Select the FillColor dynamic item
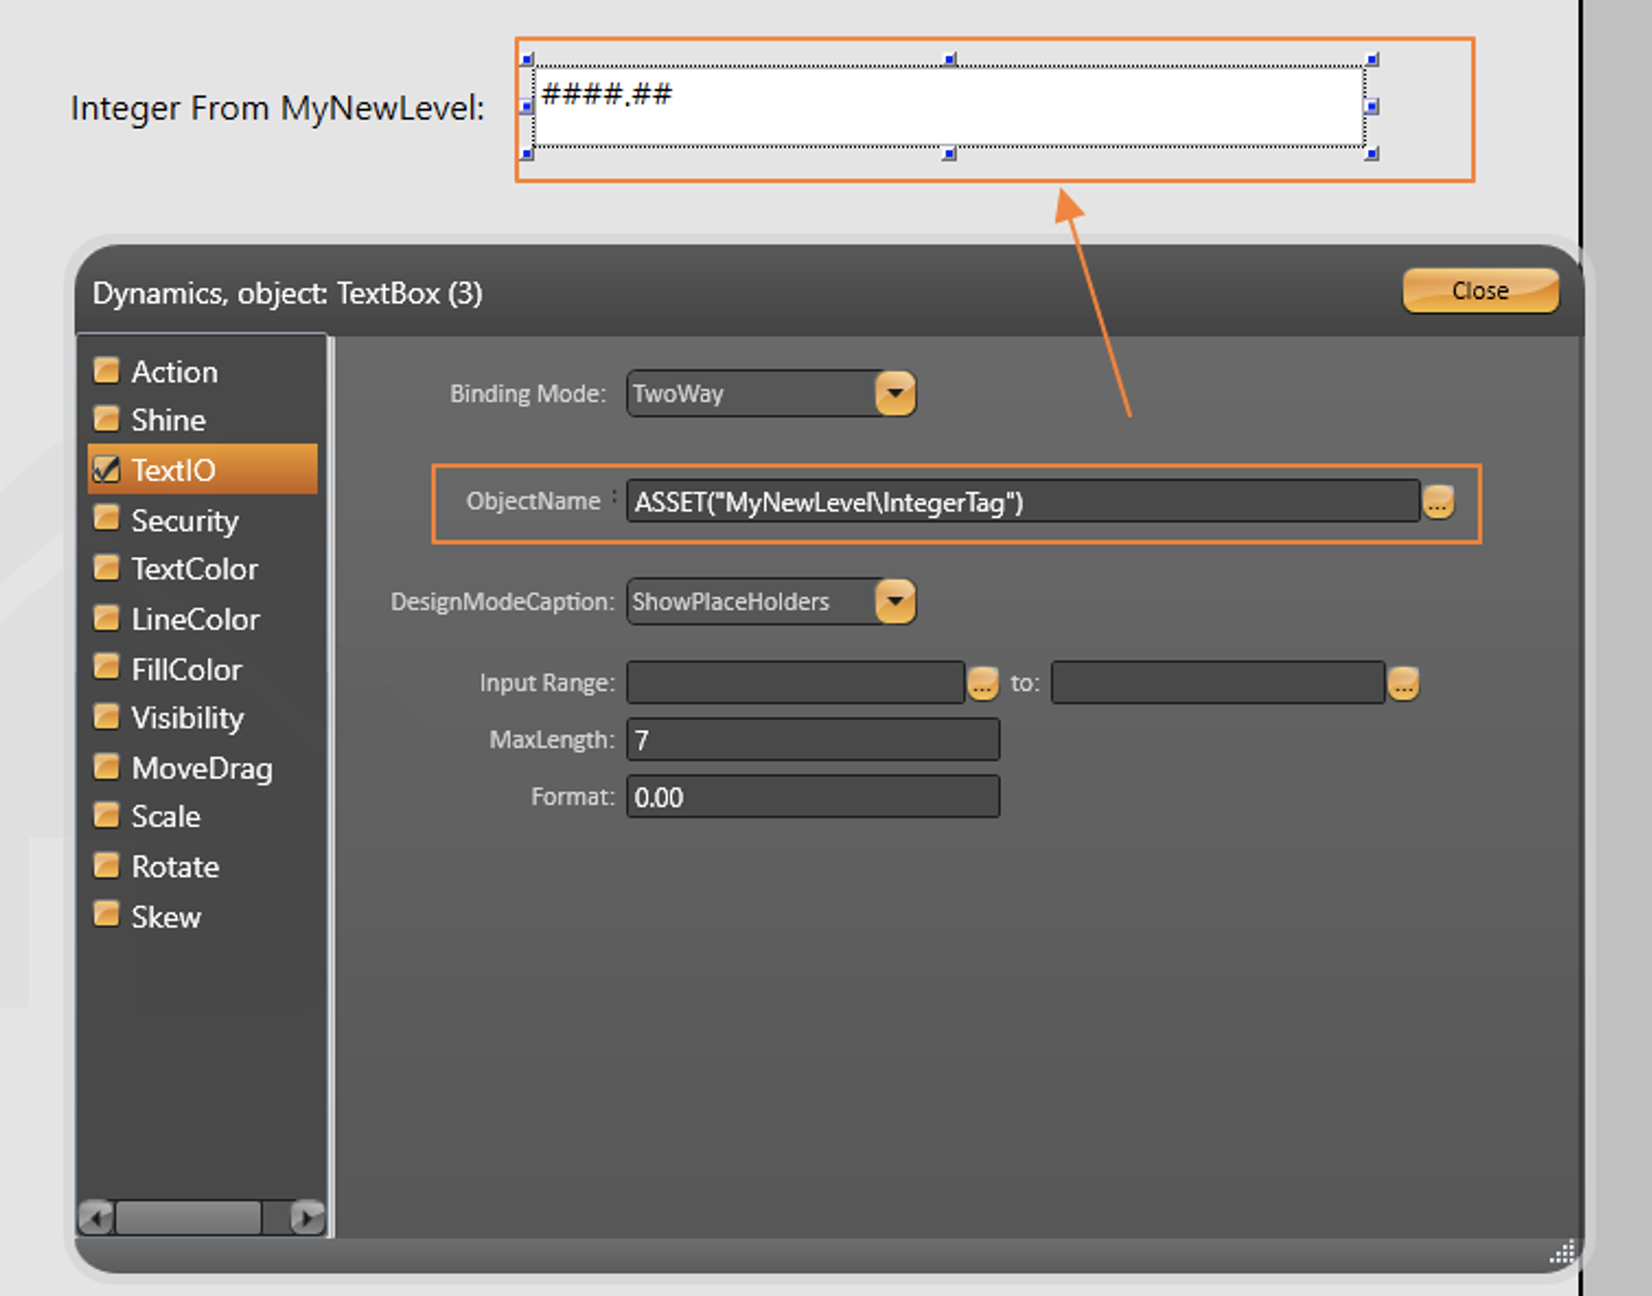The height and width of the screenshot is (1296, 1652). 187,669
